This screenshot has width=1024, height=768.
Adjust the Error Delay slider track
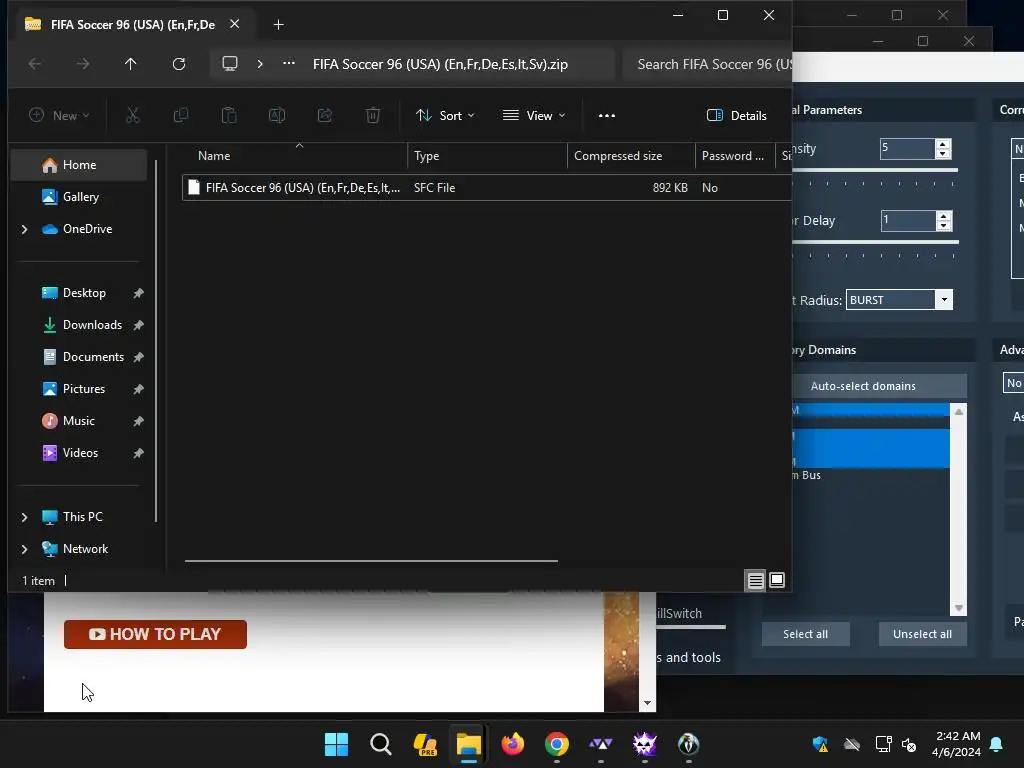pos(875,242)
